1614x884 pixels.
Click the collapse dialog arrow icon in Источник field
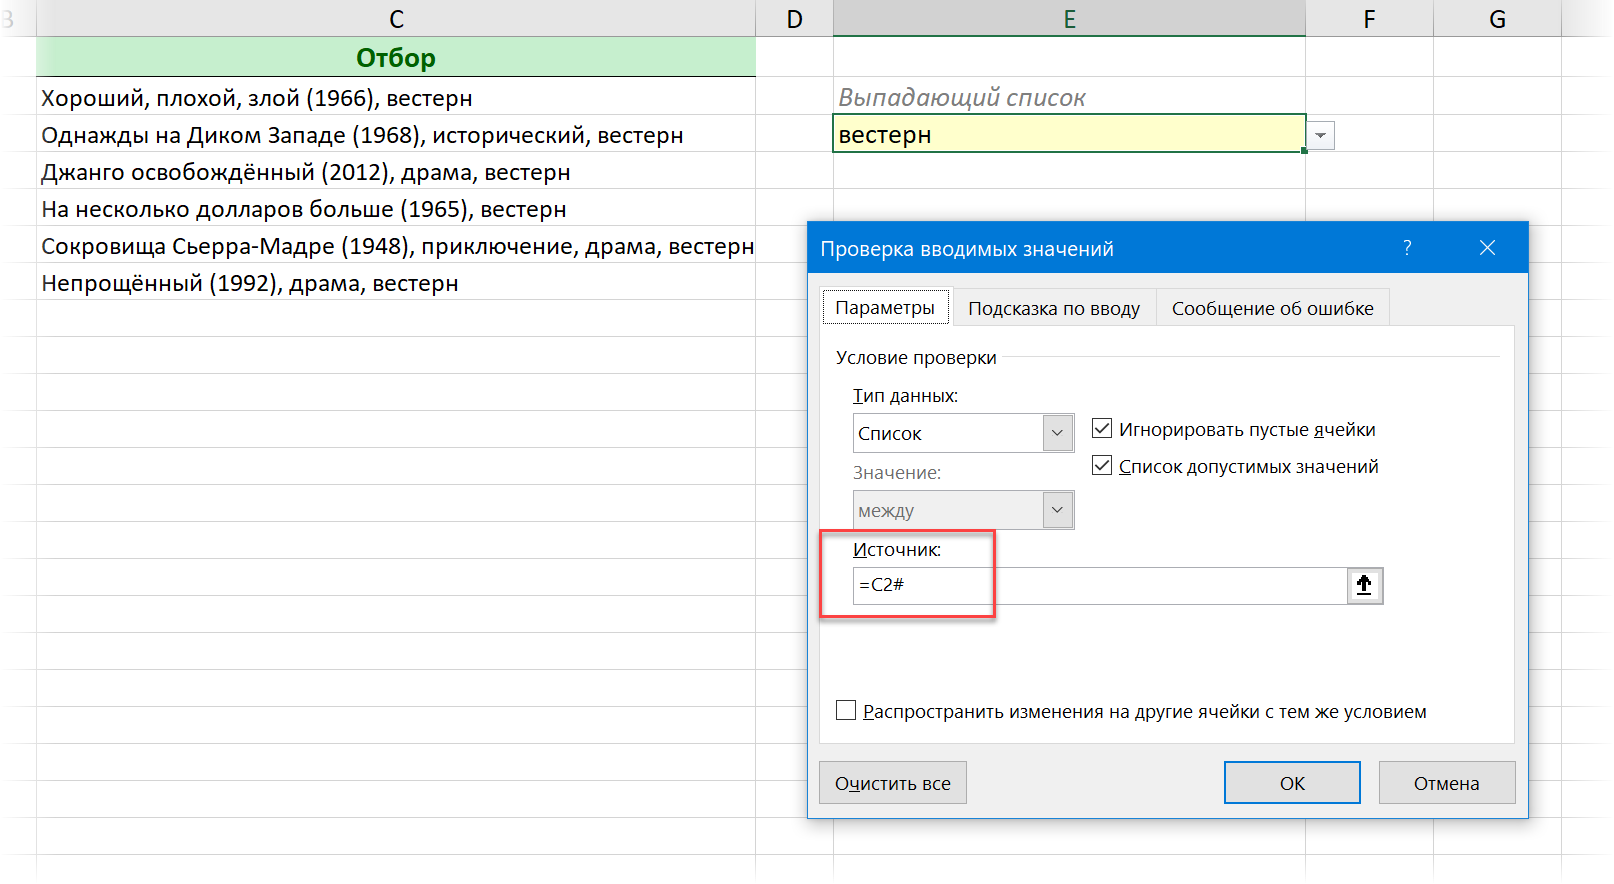[x=1364, y=586]
